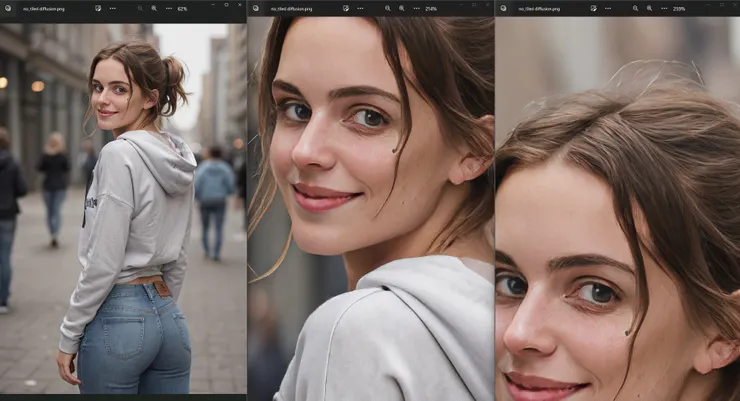Expand the ellipsis menu left of the 214% label

pyautogui.click(x=416, y=8)
